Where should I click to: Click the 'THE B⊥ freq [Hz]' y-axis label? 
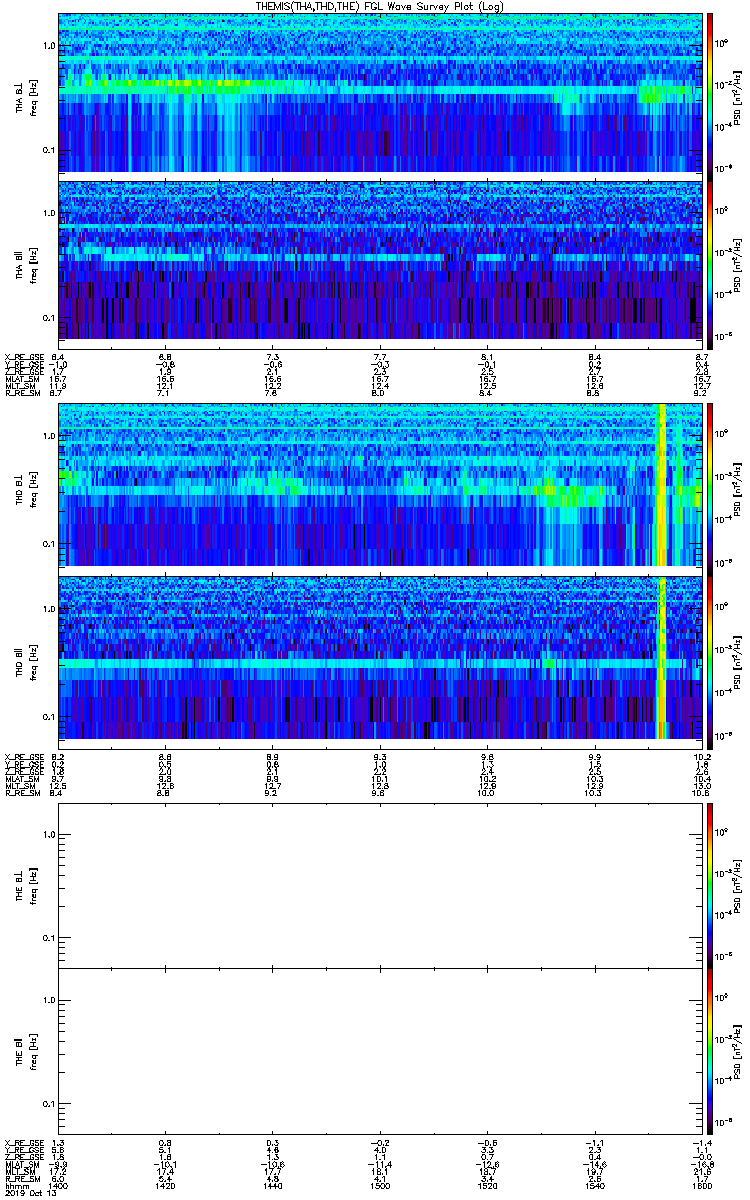(25, 886)
